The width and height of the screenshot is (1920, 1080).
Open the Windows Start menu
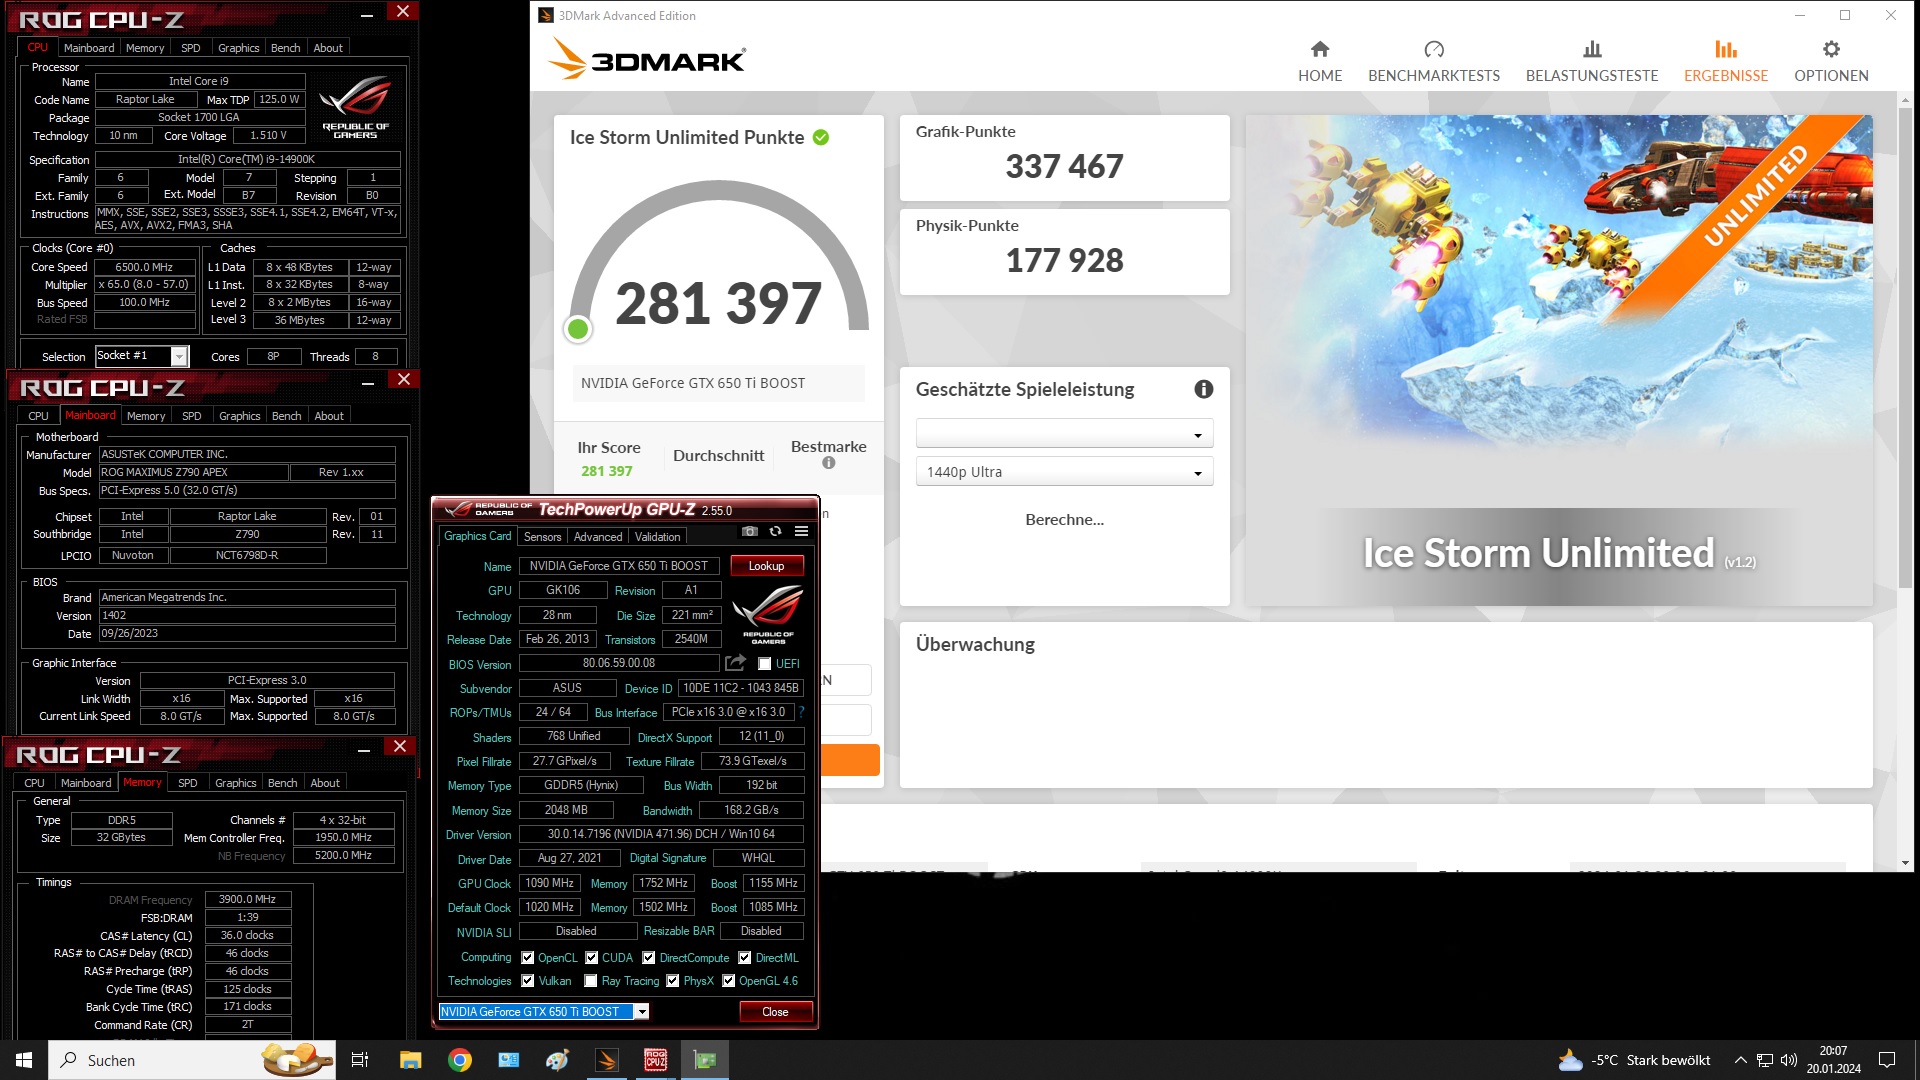(x=24, y=1060)
